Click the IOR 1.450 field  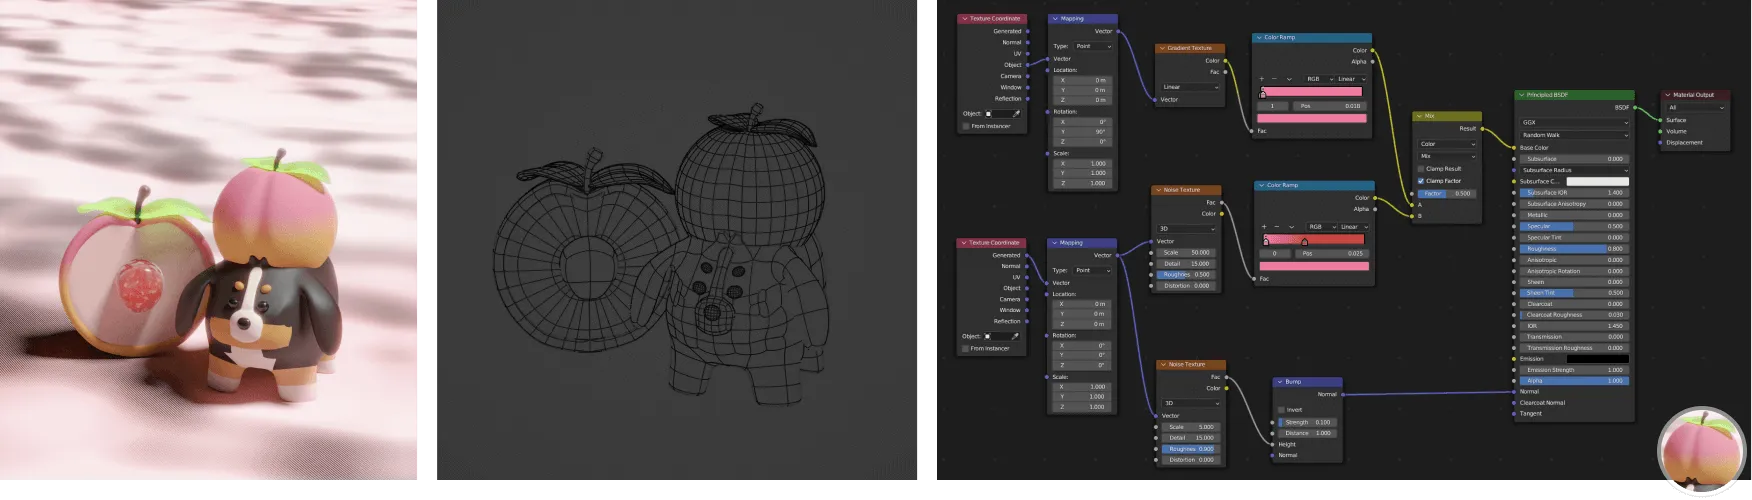1574,326
